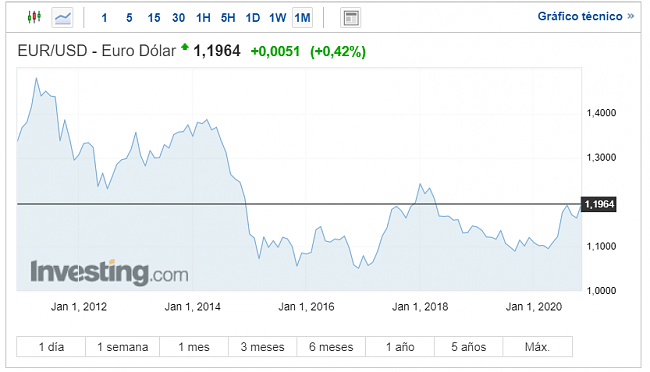Open the Gráfico técnico link
The width and height of the screenshot is (650, 372).
[x=586, y=16]
